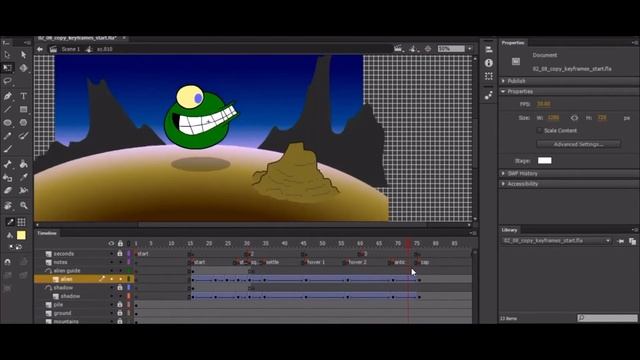Click the Snap to Objects magnet icon
This screenshot has height=360, width=640.
coord(7,262)
